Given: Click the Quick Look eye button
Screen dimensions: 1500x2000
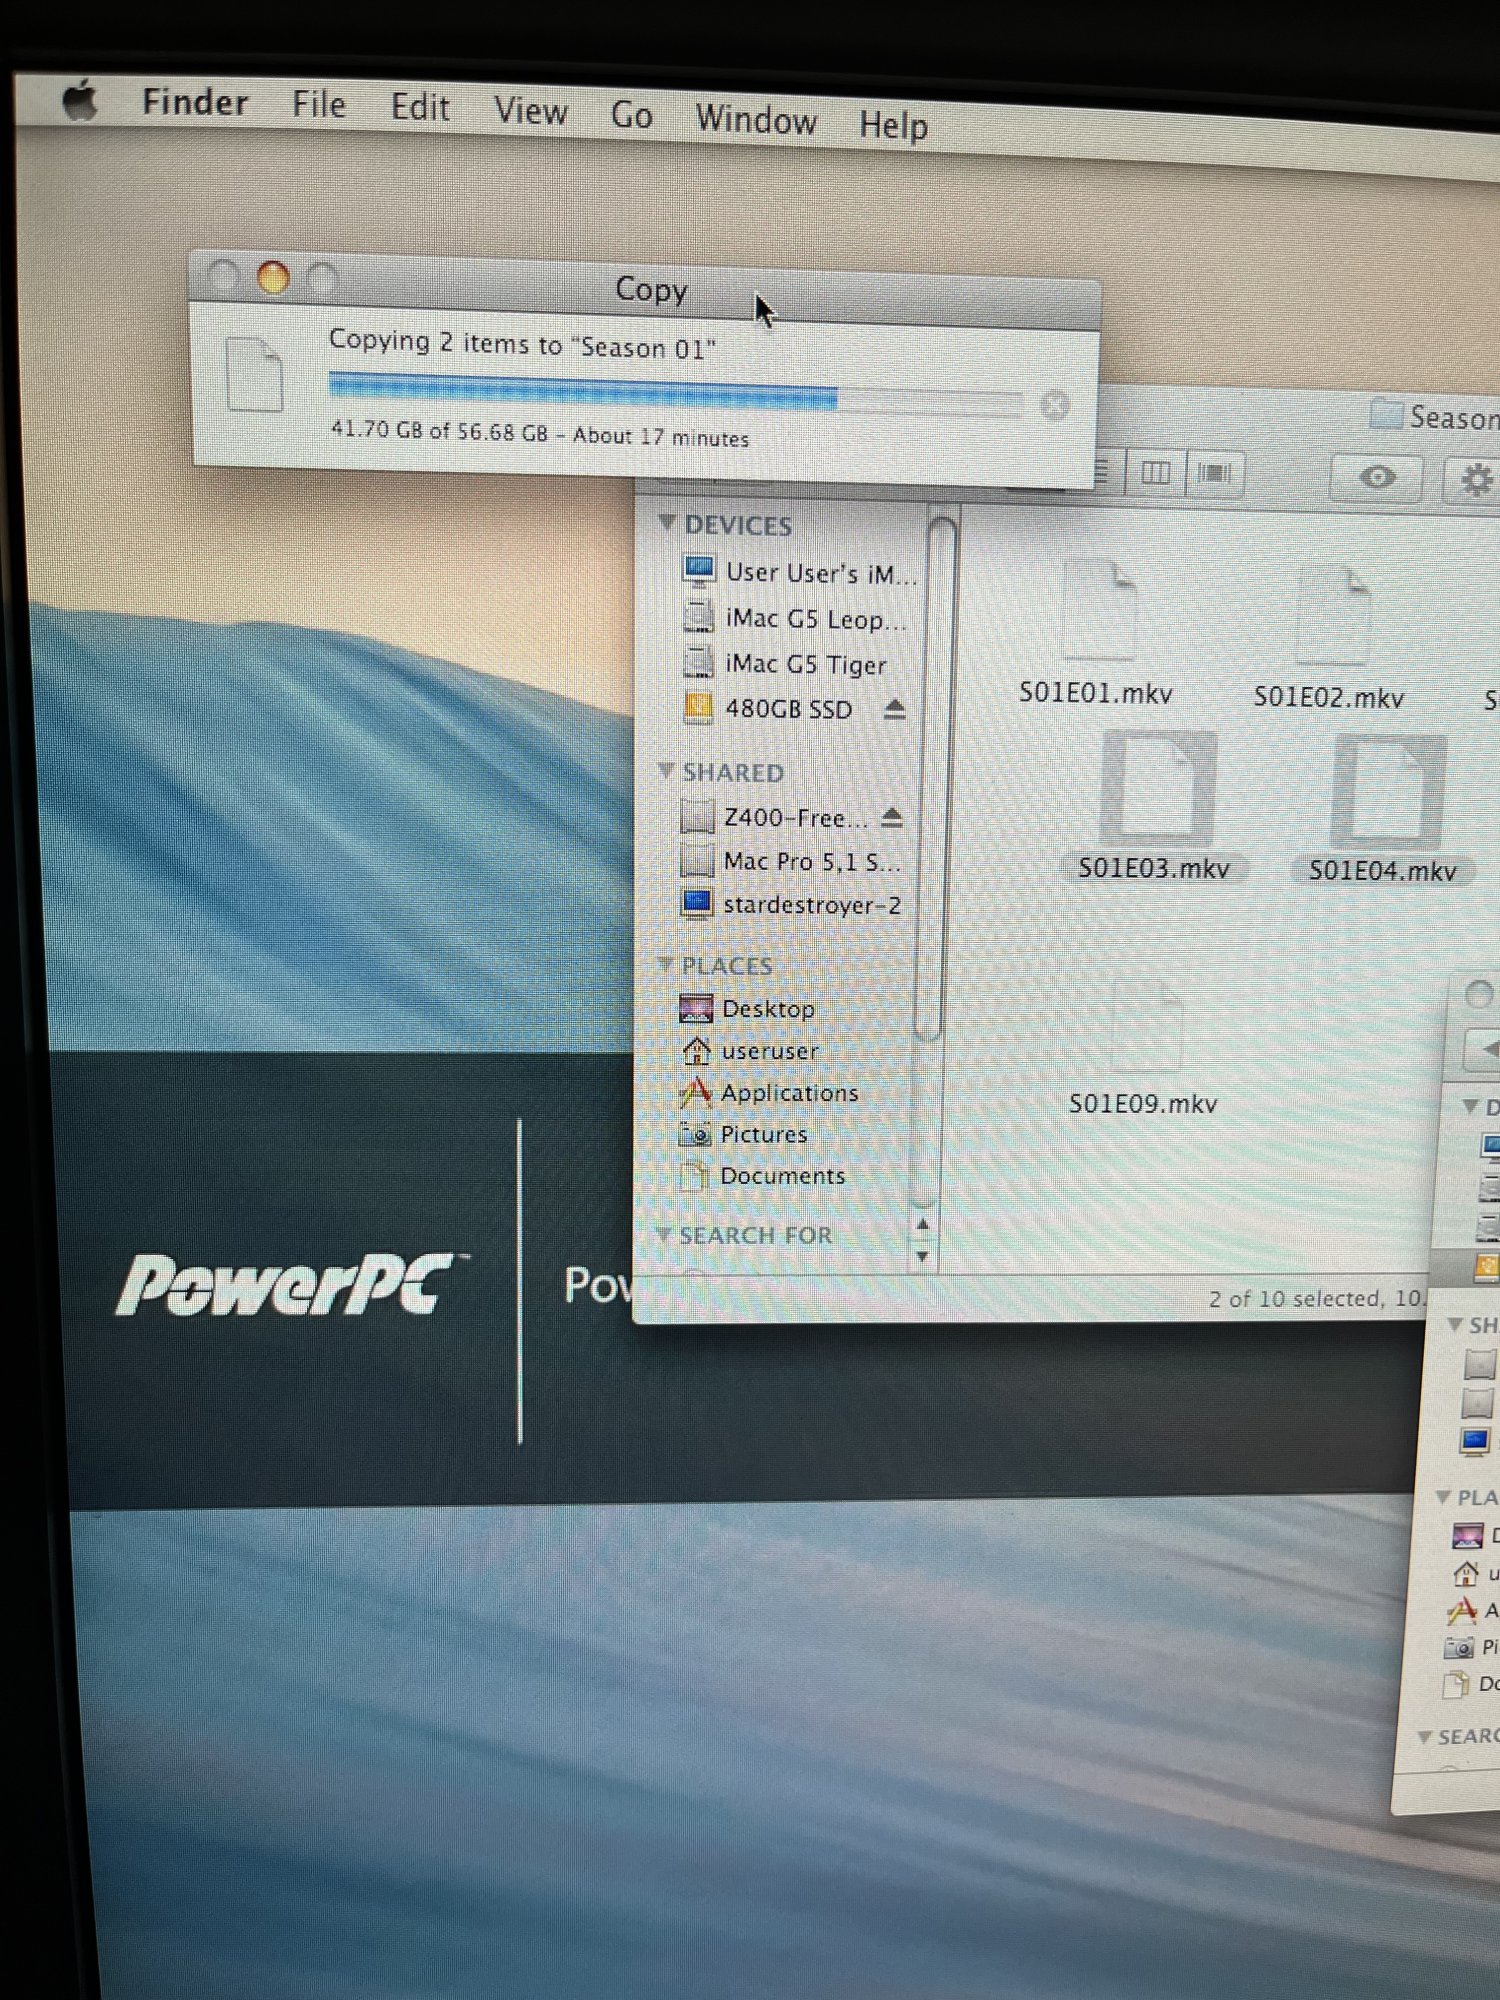Looking at the screenshot, I should click(x=1377, y=477).
